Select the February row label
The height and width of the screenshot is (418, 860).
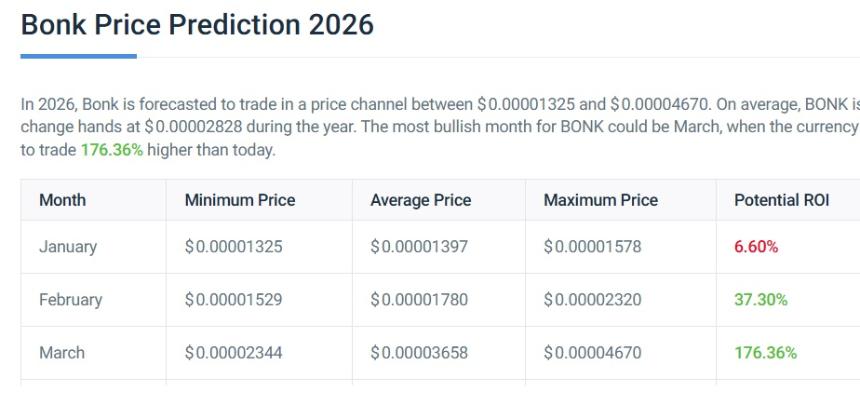70,300
